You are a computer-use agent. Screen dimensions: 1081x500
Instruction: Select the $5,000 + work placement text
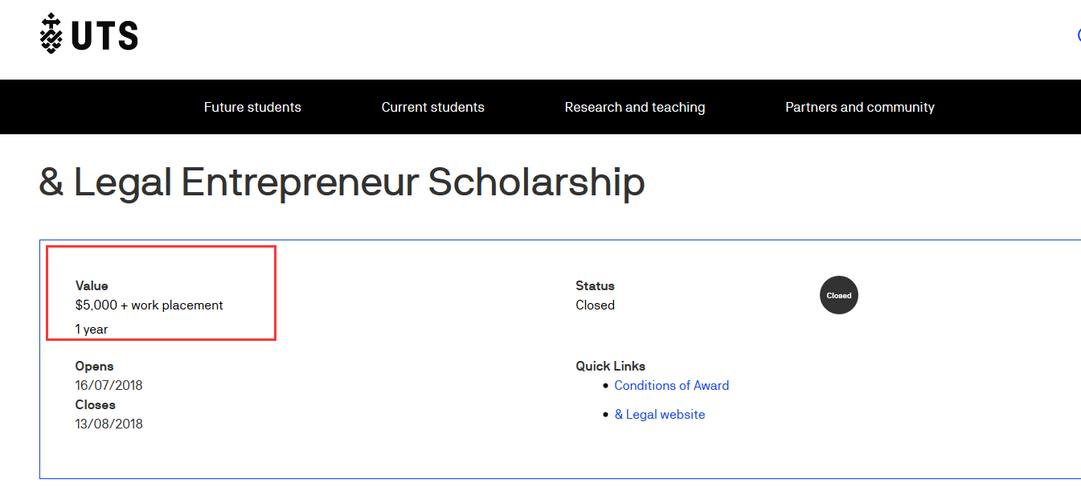coord(149,305)
